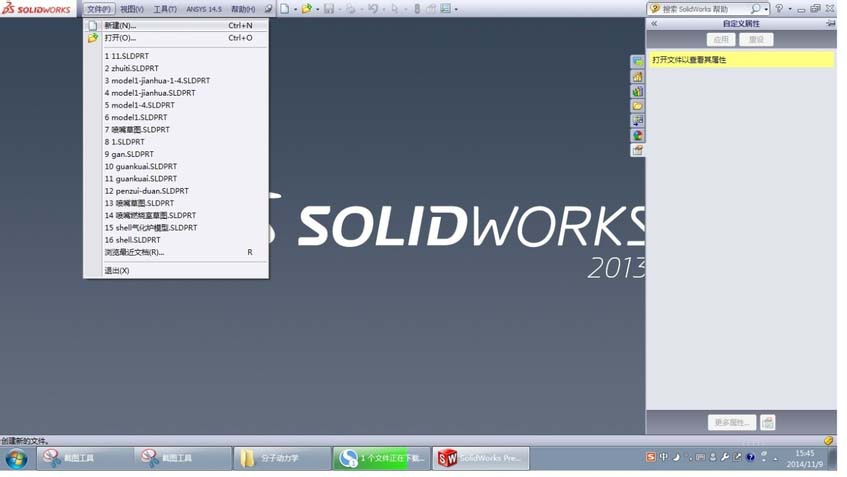Open recent file 11 guankuai.SLDPRT
The width and height of the screenshot is (847, 477).
click(x=176, y=179)
